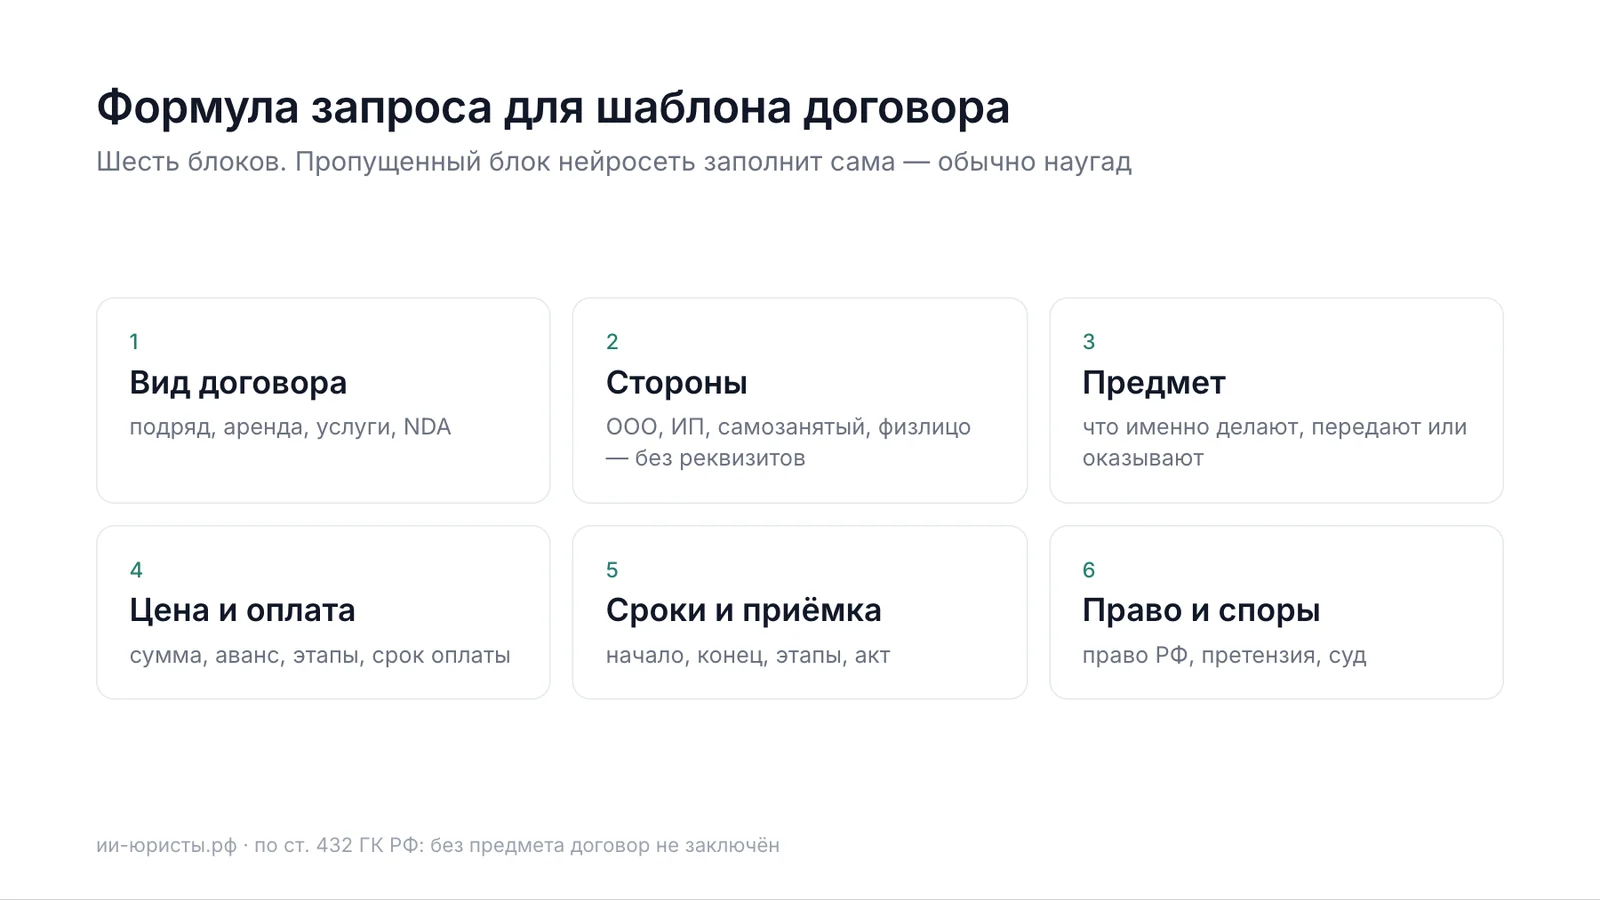This screenshot has height=900, width=1600.
Task: Click the subtitle starting 'Шесть блоков. Пропущенный блок'
Action: tap(614, 162)
